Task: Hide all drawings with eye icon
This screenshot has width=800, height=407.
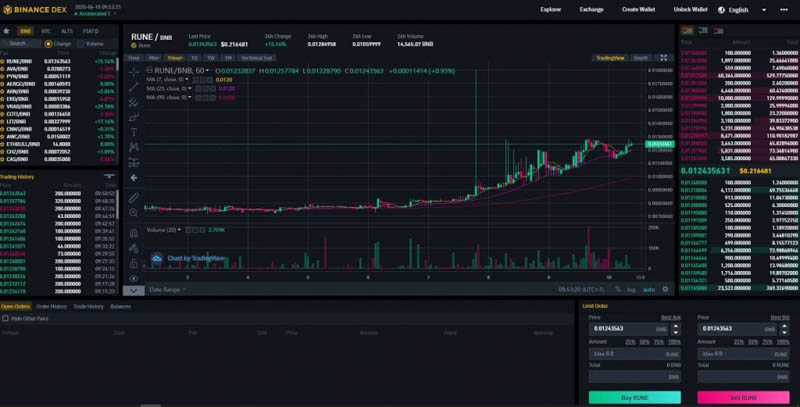Action: pos(134,278)
